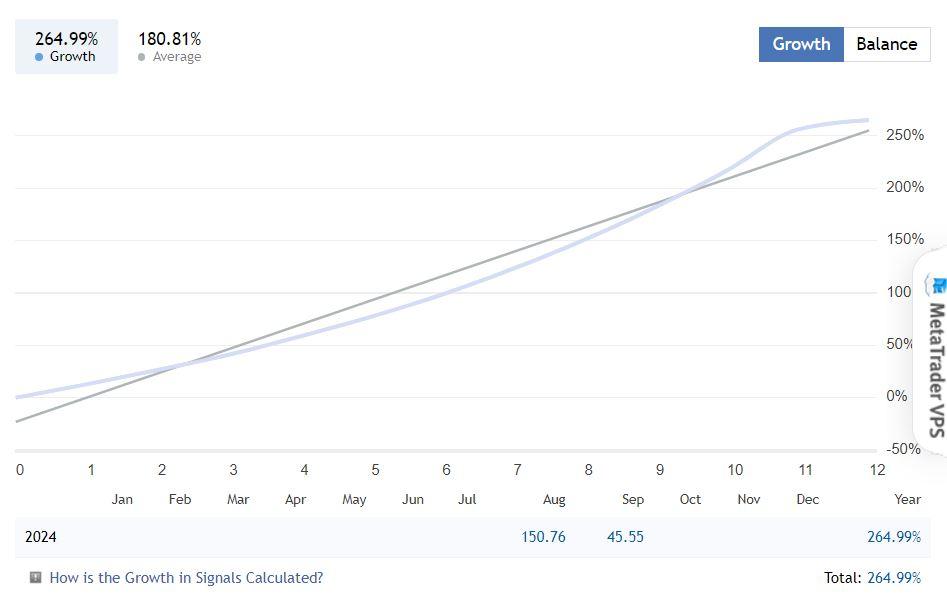Click the help icon beside the Growth question
The height and width of the screenshot is (603, 947).
(x=36, y=577)
